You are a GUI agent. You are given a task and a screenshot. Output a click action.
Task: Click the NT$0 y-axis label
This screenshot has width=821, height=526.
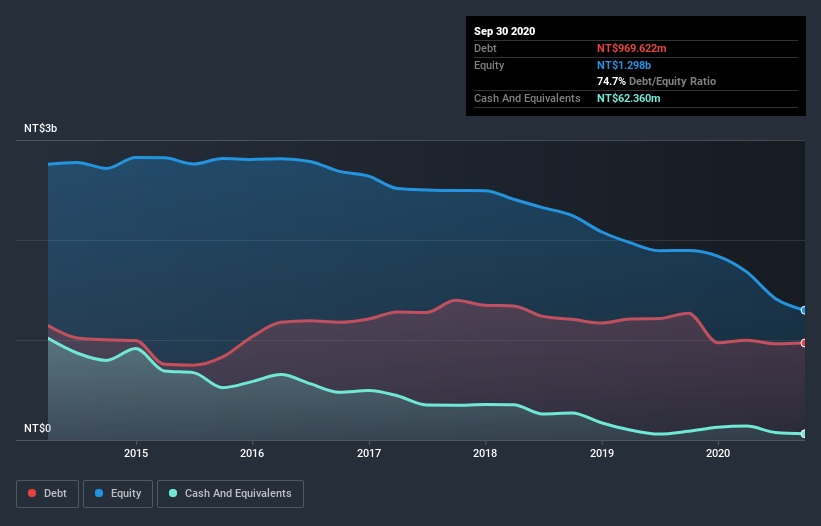coord(38,429)
